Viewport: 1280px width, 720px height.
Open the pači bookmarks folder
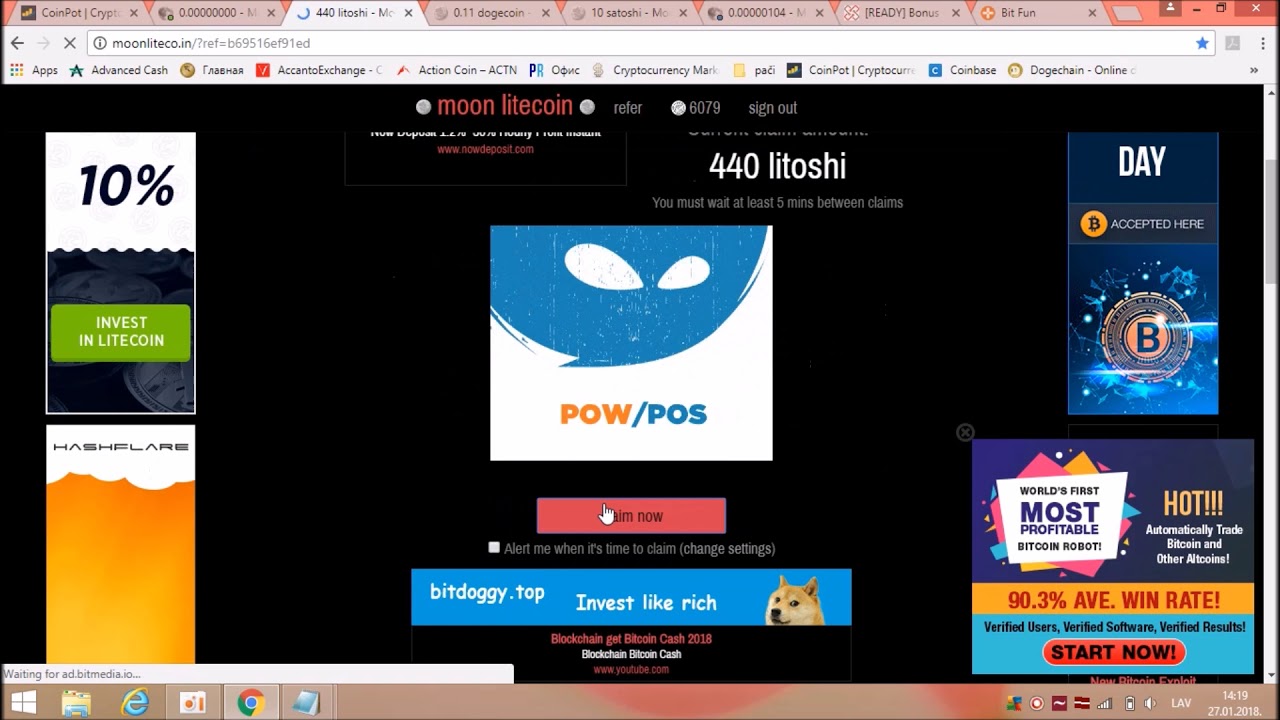tap(754, 70)
